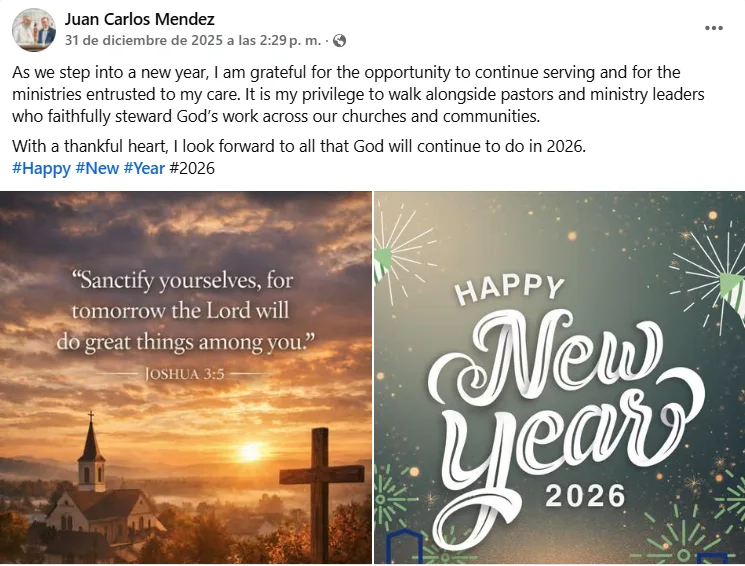Click the setting sun in the left photo
The height and width of the screenshot is (566, 745).
(x=250, y=450)
